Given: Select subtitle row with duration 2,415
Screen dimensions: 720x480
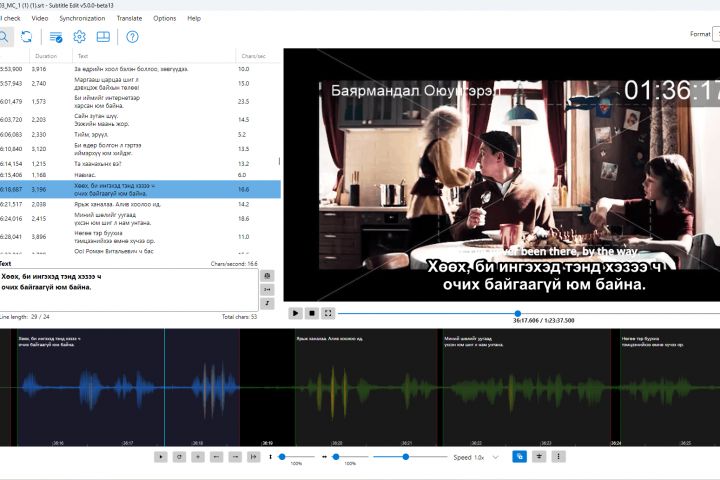Looking at the screenshot, I should pos(140,219).
